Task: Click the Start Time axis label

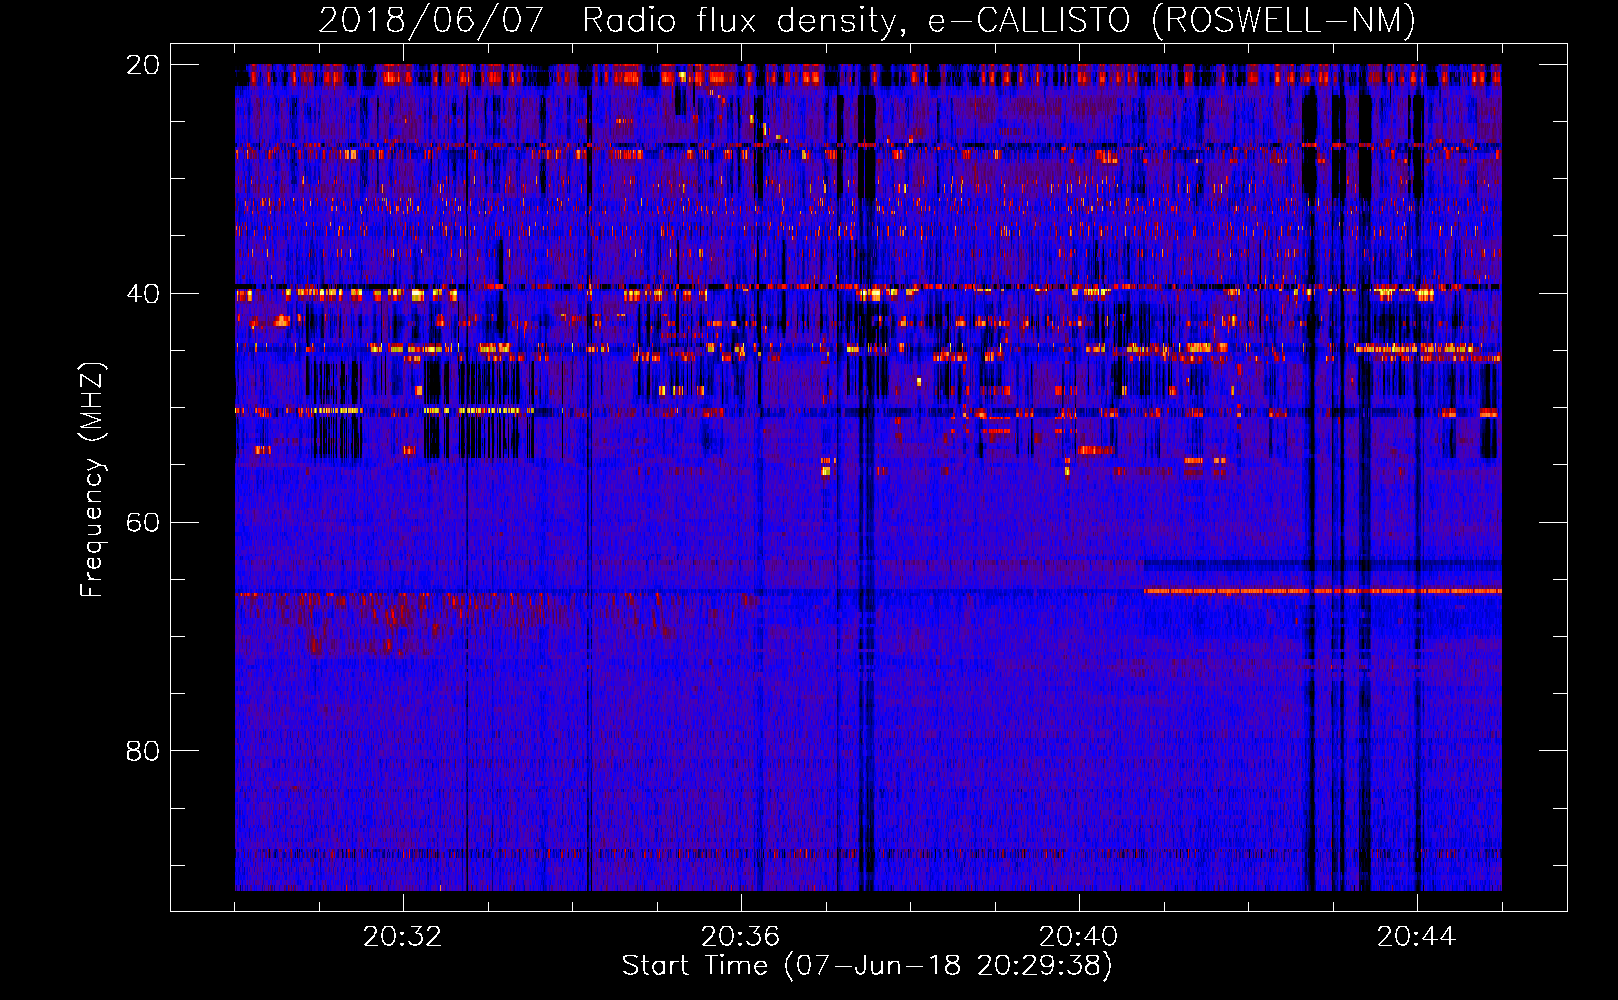Action: click(867, 966)
